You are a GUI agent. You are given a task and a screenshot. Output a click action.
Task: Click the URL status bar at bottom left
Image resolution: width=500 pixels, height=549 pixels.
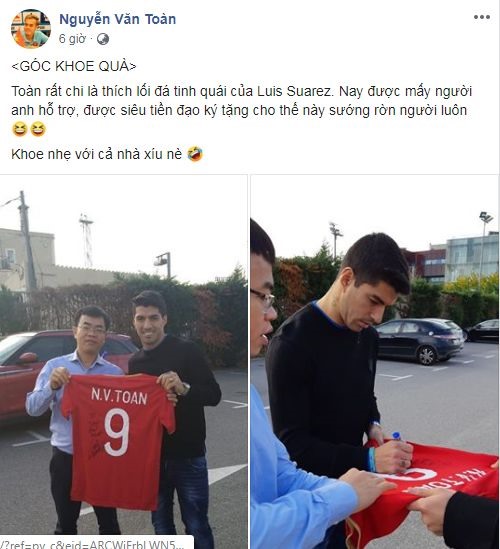click(x=97, y=542)
